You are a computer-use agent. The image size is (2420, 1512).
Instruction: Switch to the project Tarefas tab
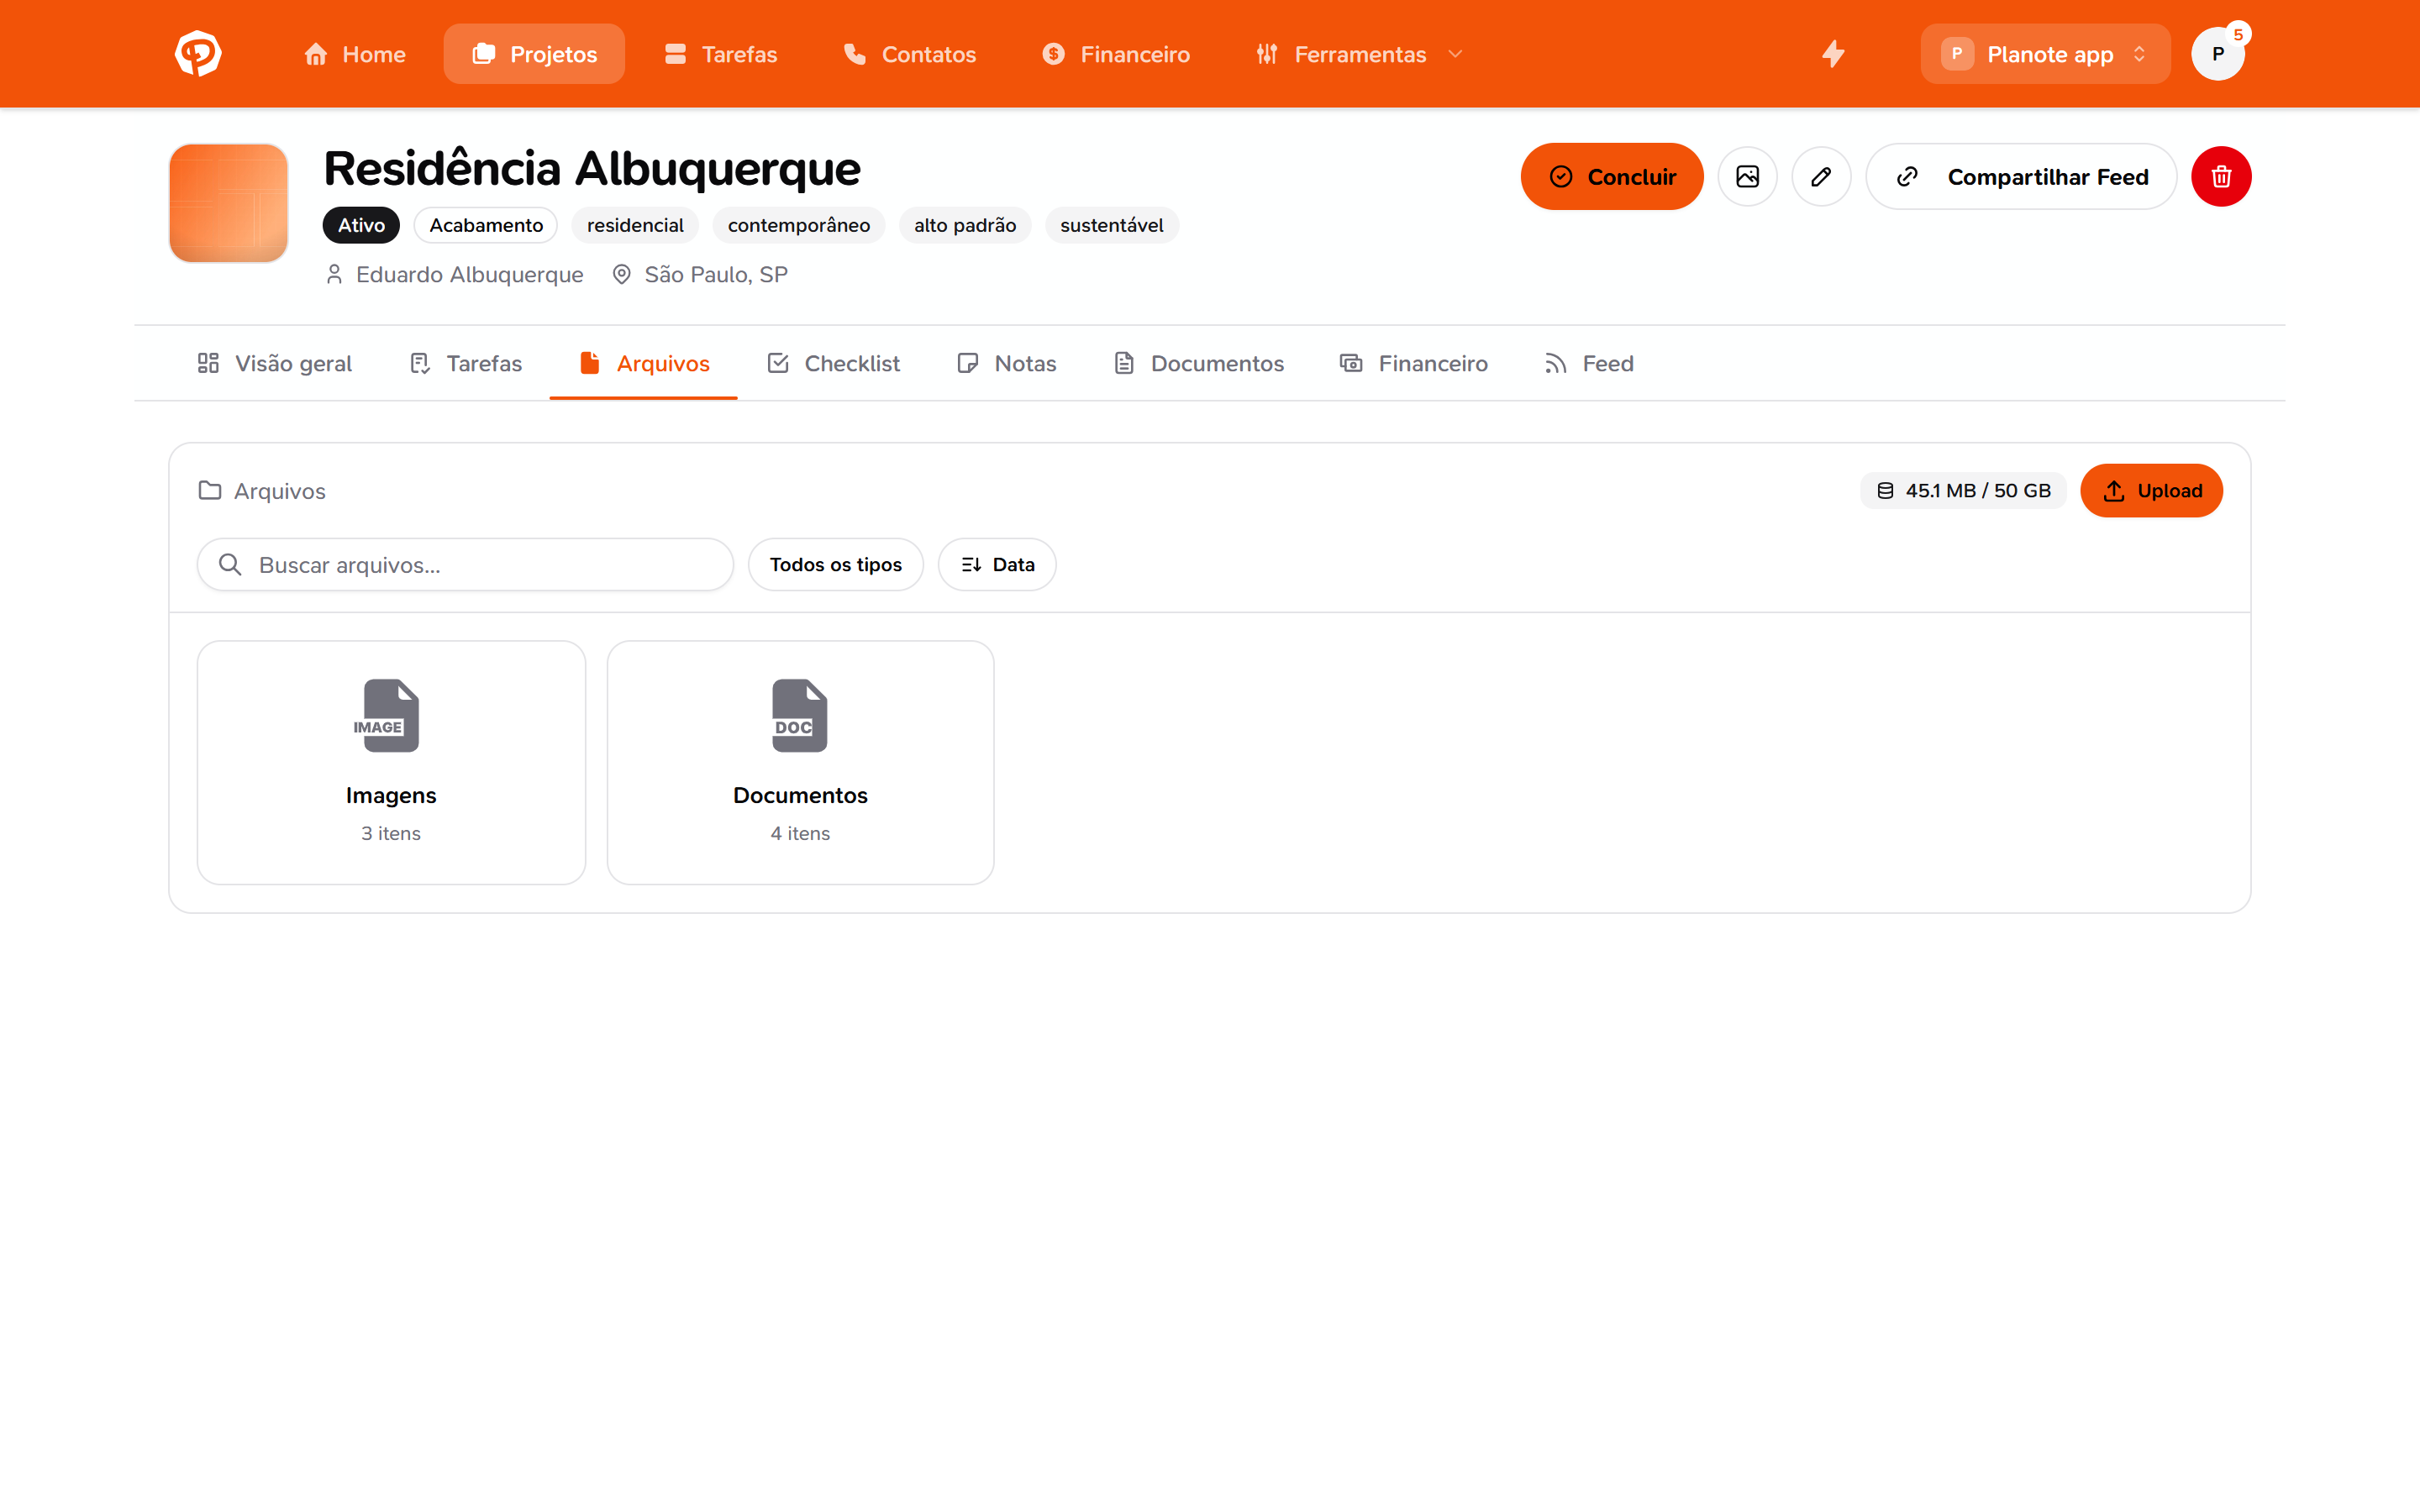466,363
